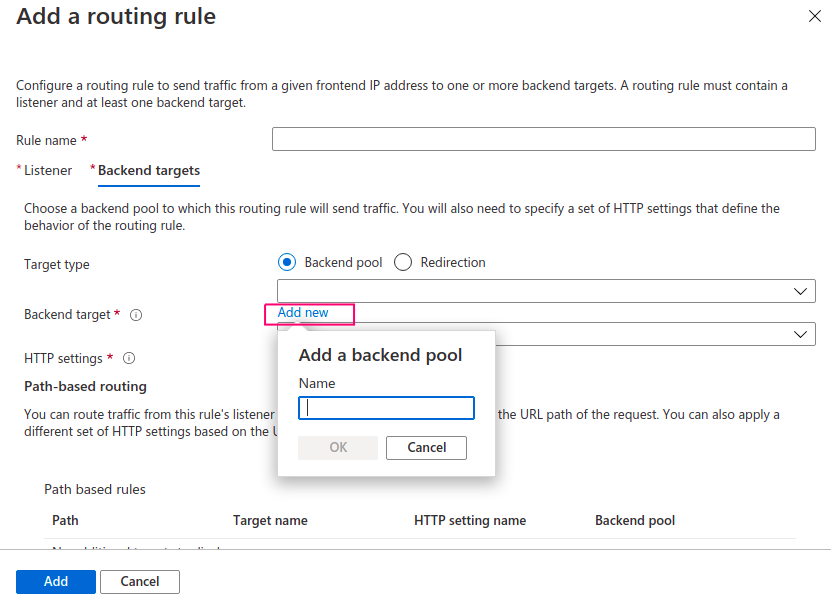Click the blue Add button
Viewport: 831px width, 601px height.
[56, 581]
